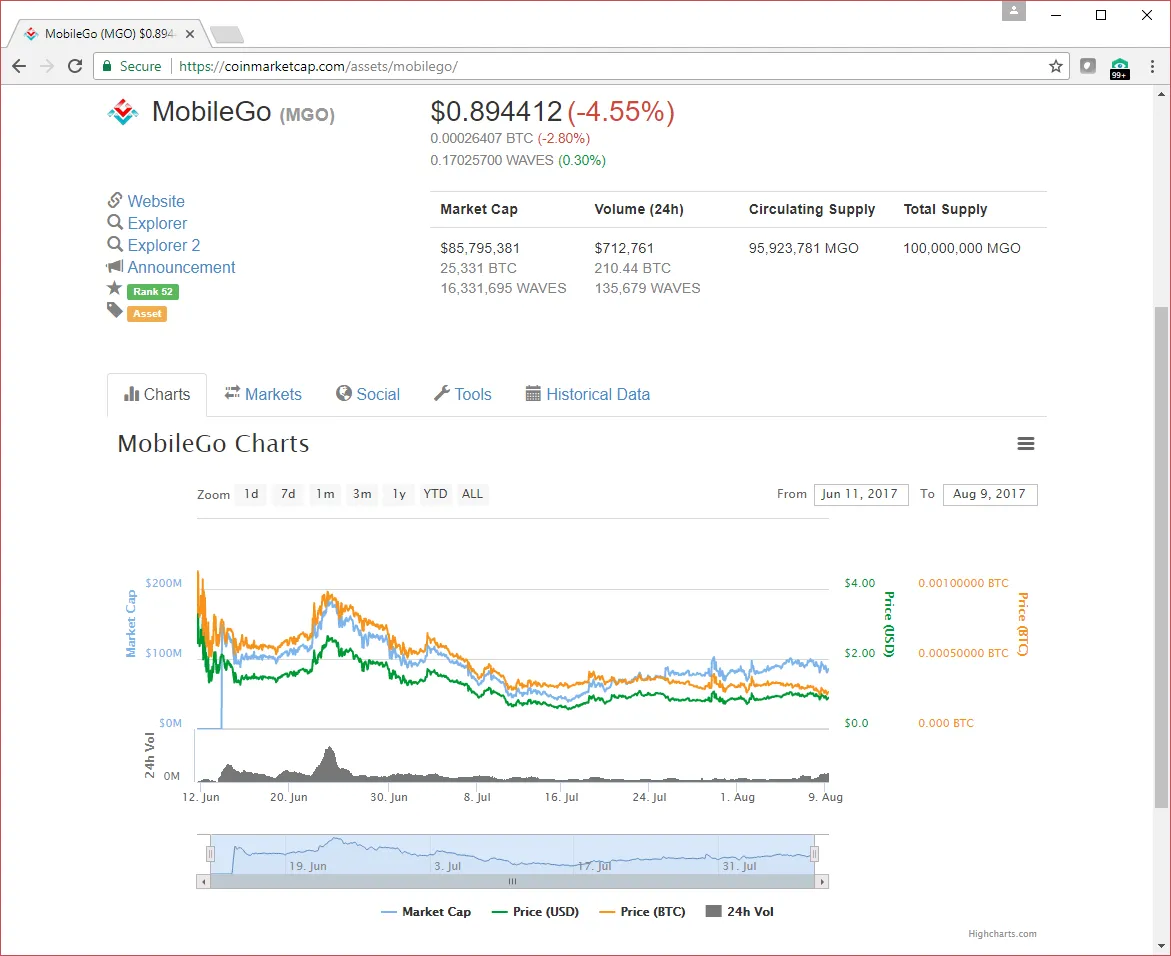Set chart zoom to 1m
This screenshot has height=956, width=1171.
pos(325,494)
